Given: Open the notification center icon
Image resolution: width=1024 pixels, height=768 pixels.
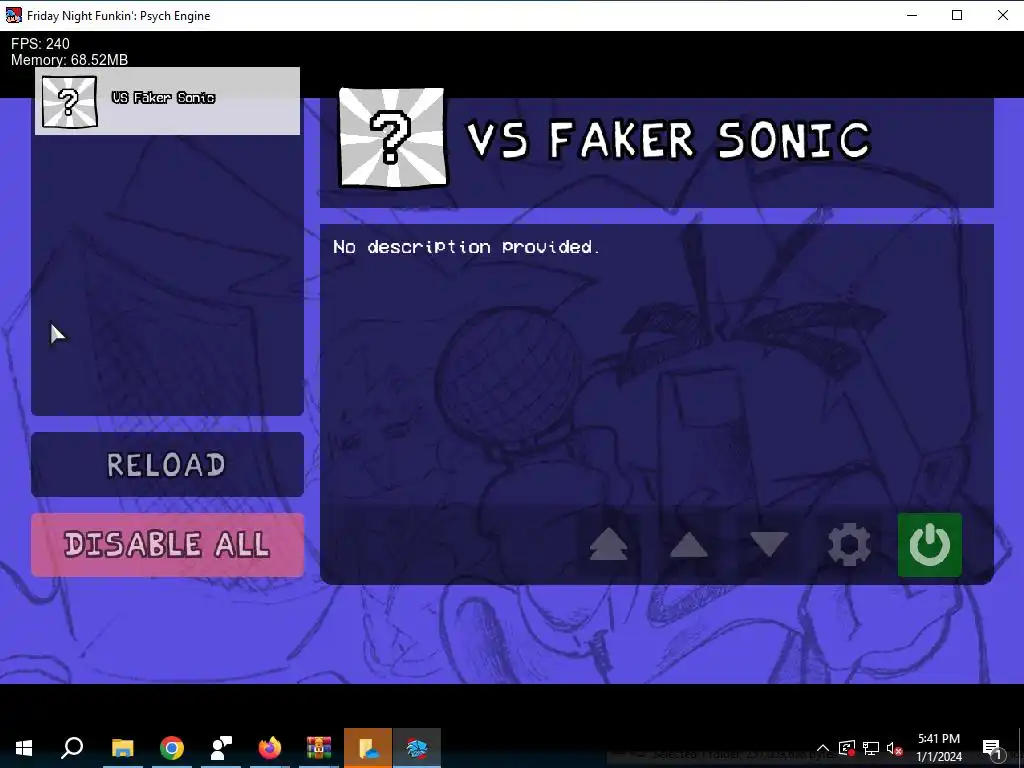Looking at the screenshot, I should 992,748.
